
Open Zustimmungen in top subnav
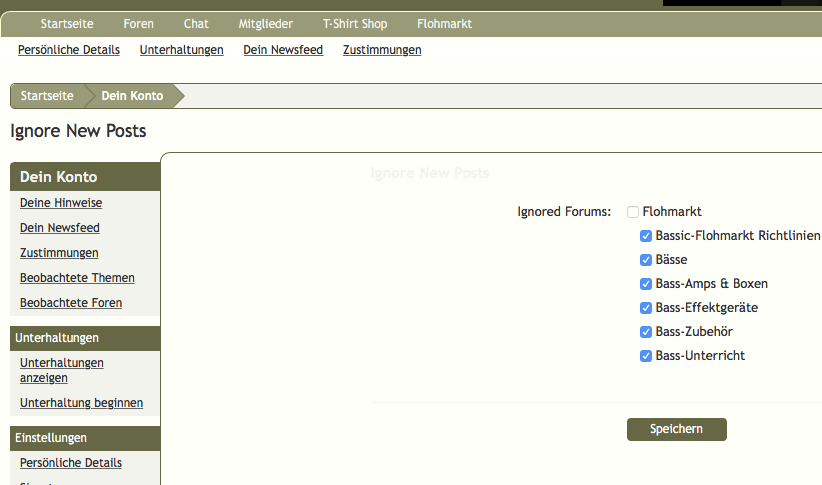click(382, 50)
